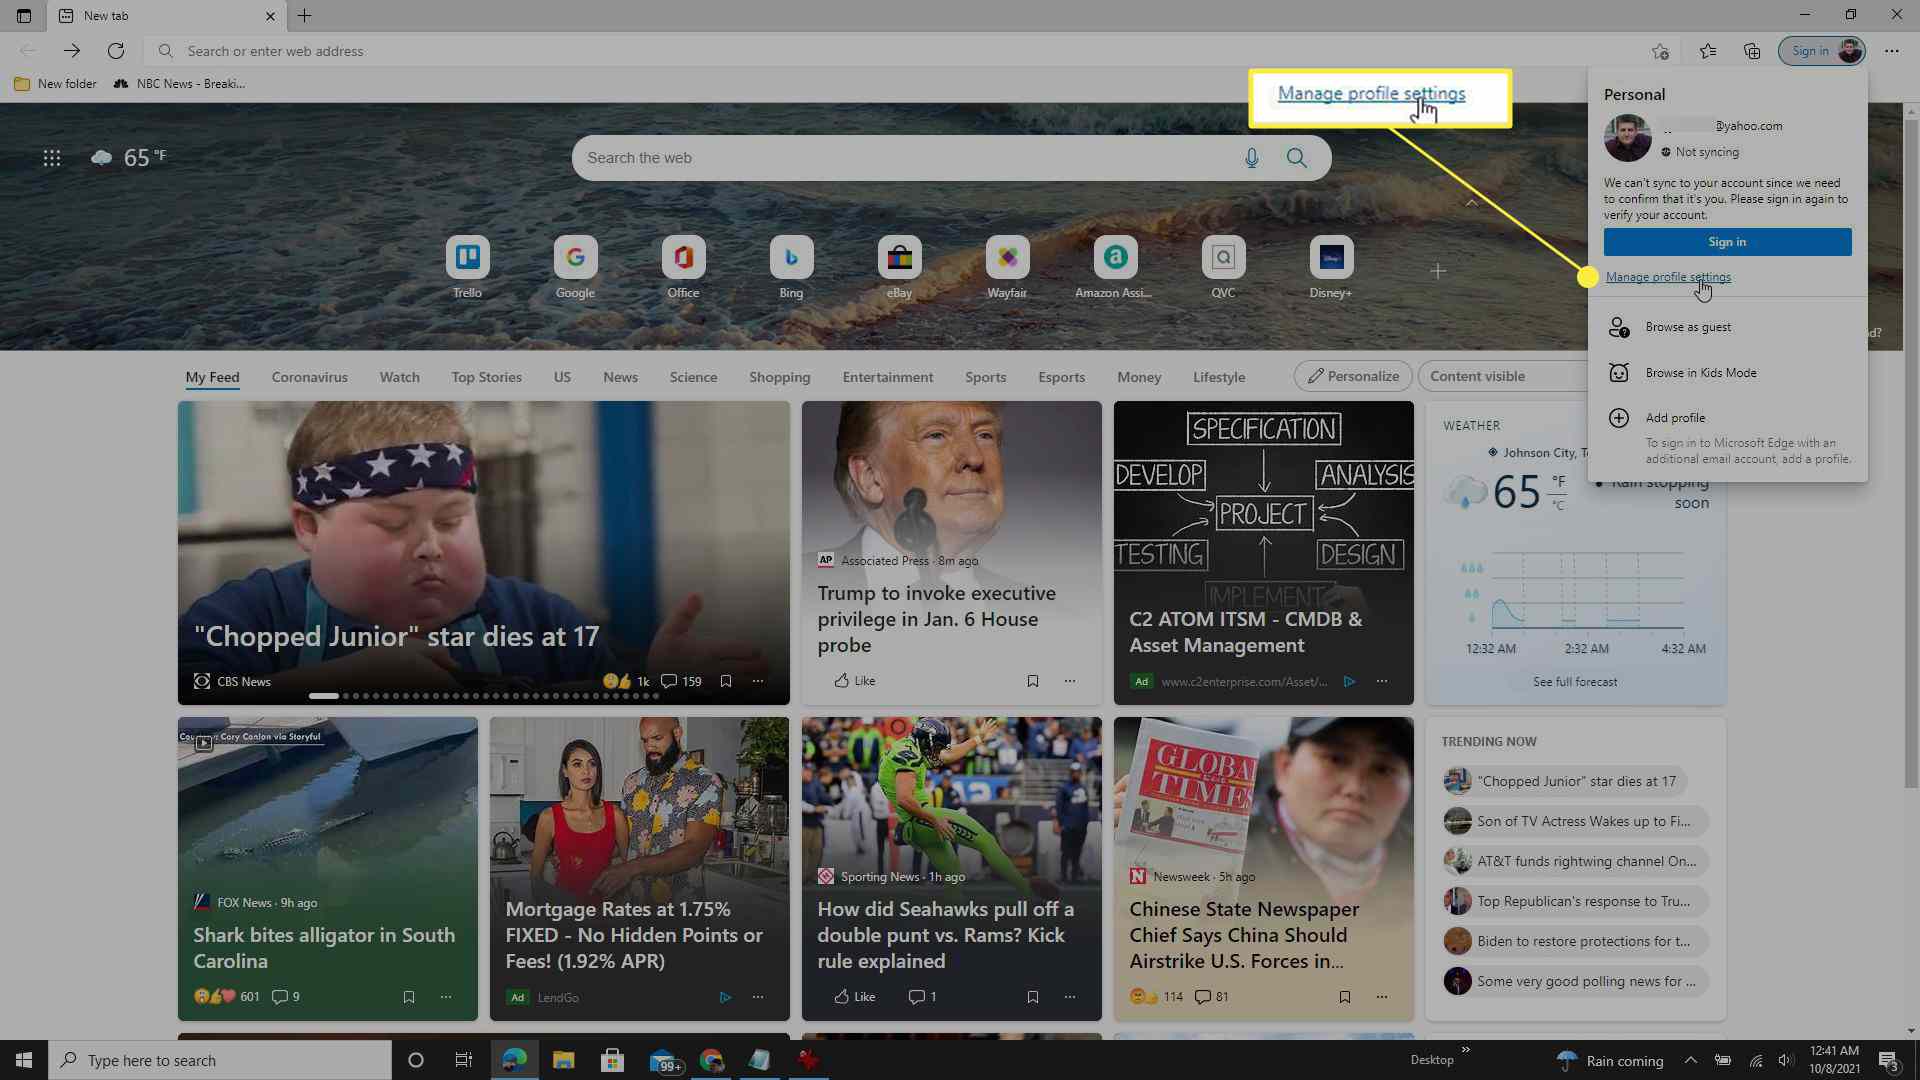Select Browse in Kids Mode option
This screenshot has height=1080, width=1920.
coord(1727,373)
